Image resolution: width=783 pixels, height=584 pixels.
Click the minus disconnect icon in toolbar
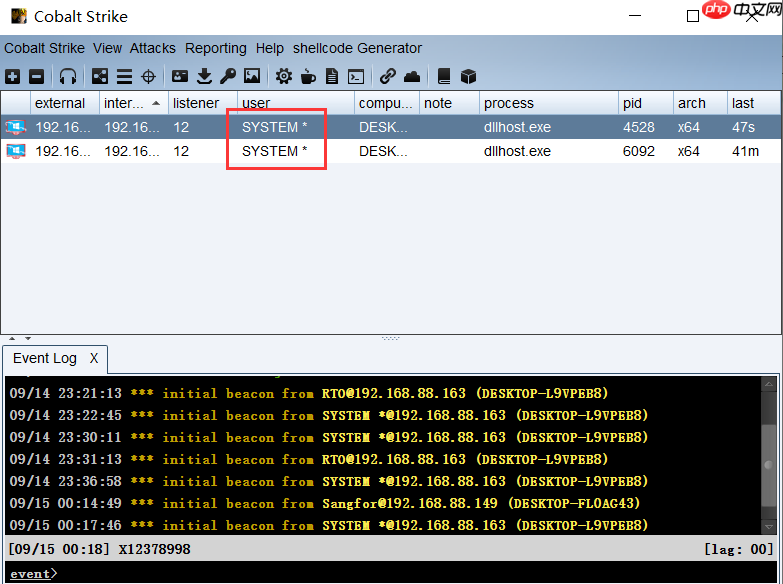tap(36, 76)
